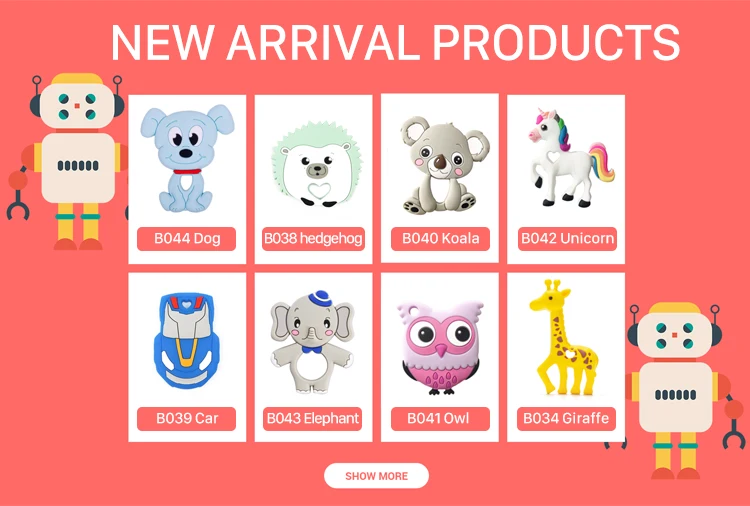Choose the B039 Car label button
The width and height of the screenshot is (750, 506).
point(187,418)
